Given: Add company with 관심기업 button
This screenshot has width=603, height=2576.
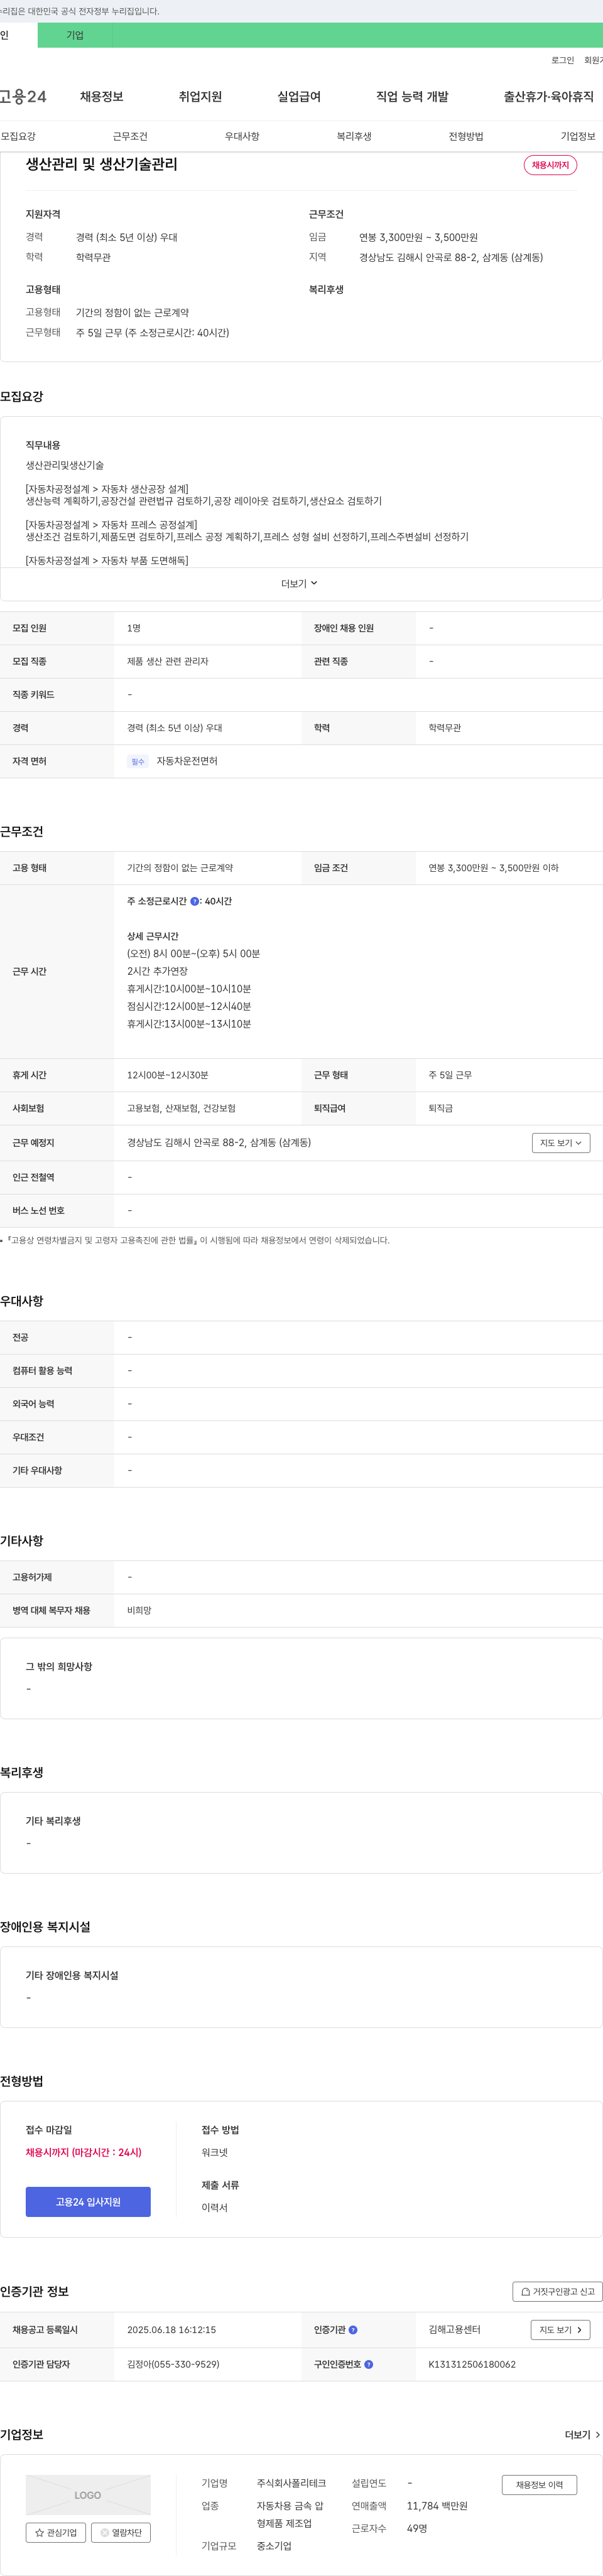Looking at the screenshot, I should (x=56, y=2533).
